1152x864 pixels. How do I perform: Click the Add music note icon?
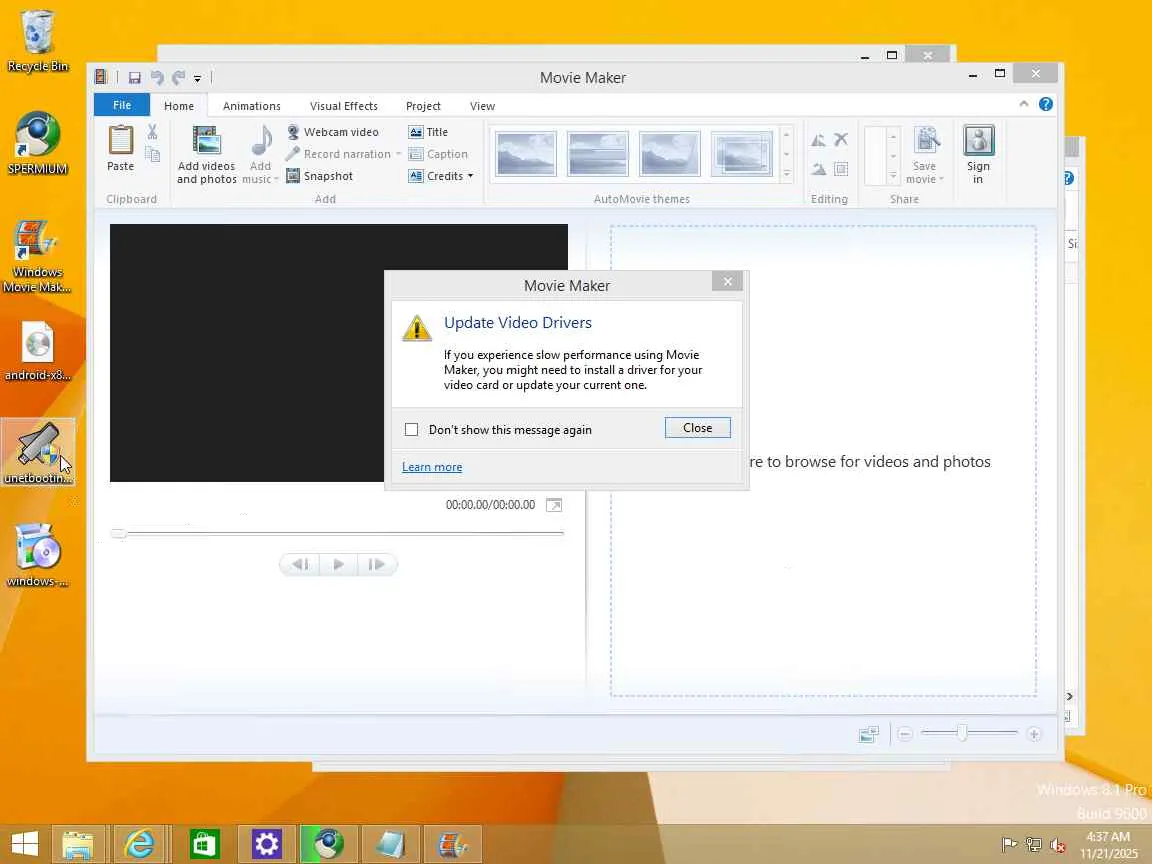261,140
